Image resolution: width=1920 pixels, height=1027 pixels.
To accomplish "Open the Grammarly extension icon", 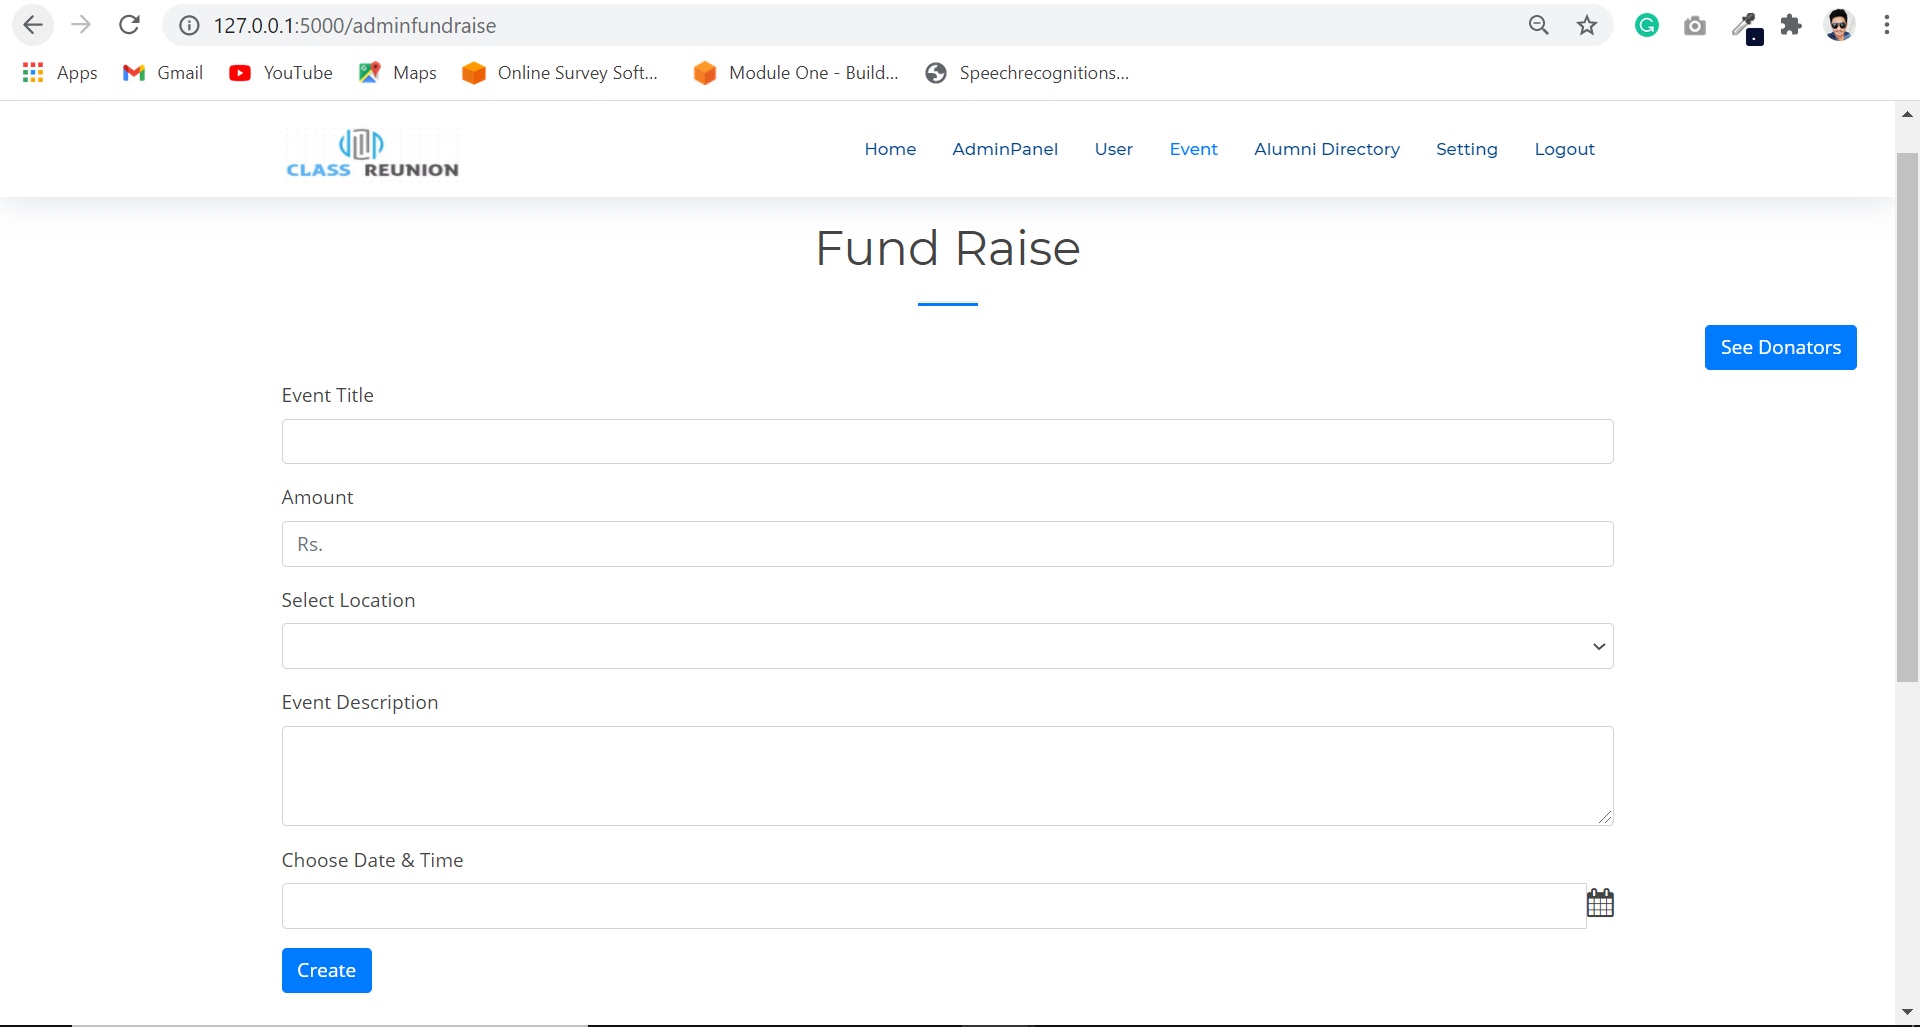I will (x=1647, y=26).
